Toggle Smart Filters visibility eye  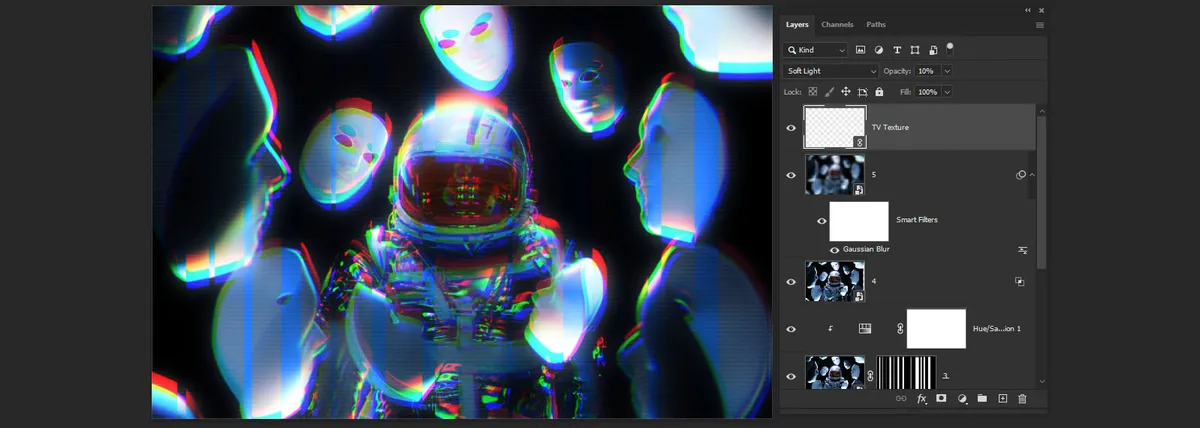[822, 221]
